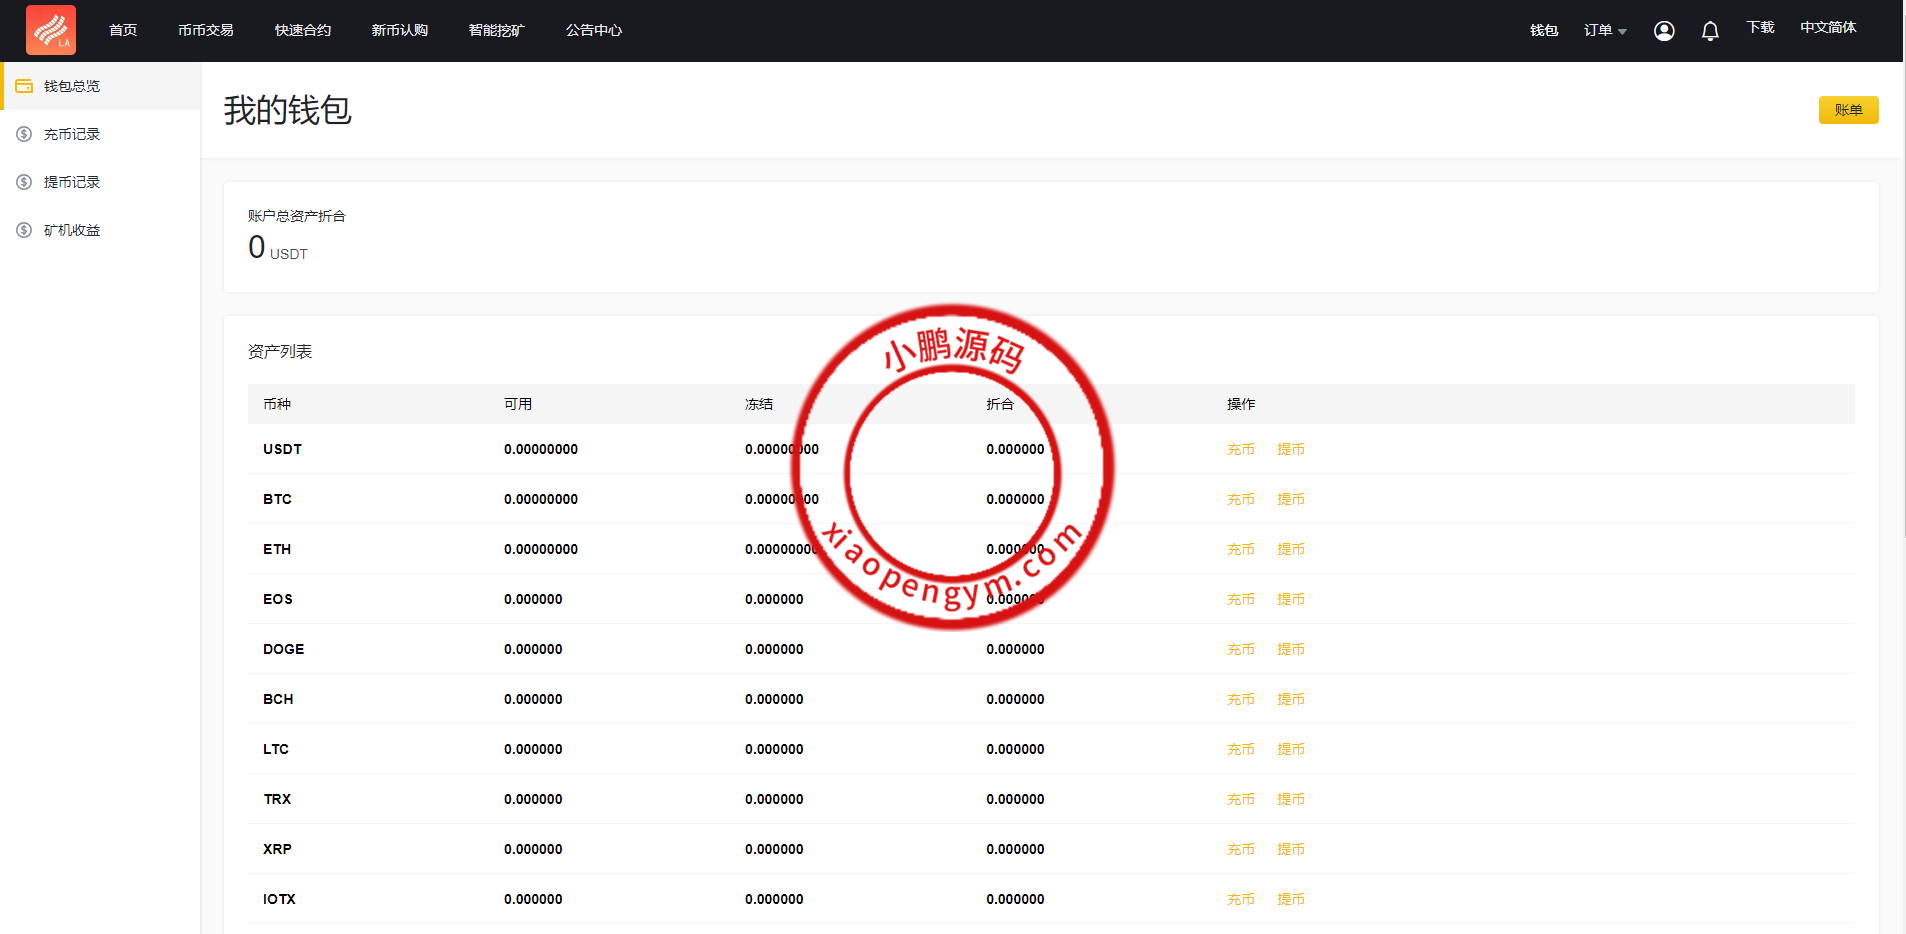The height and width of the screenshot is (934, 1906).
Task: Open the 中文简体 language selector
Action: point(1828,28)
